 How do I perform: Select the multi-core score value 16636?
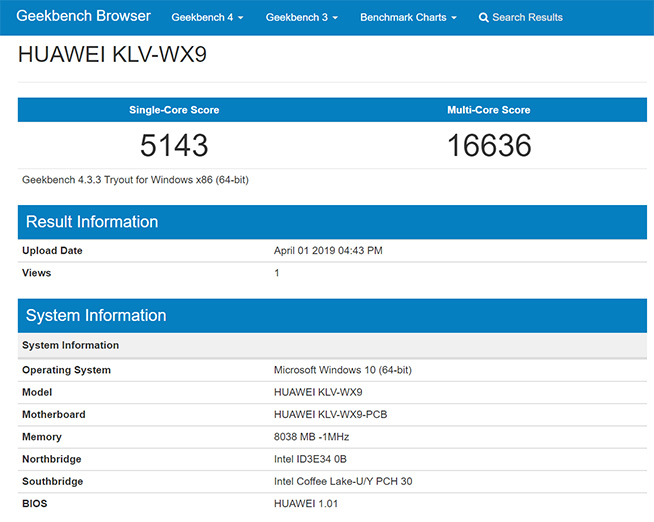(x=488, y=146)
